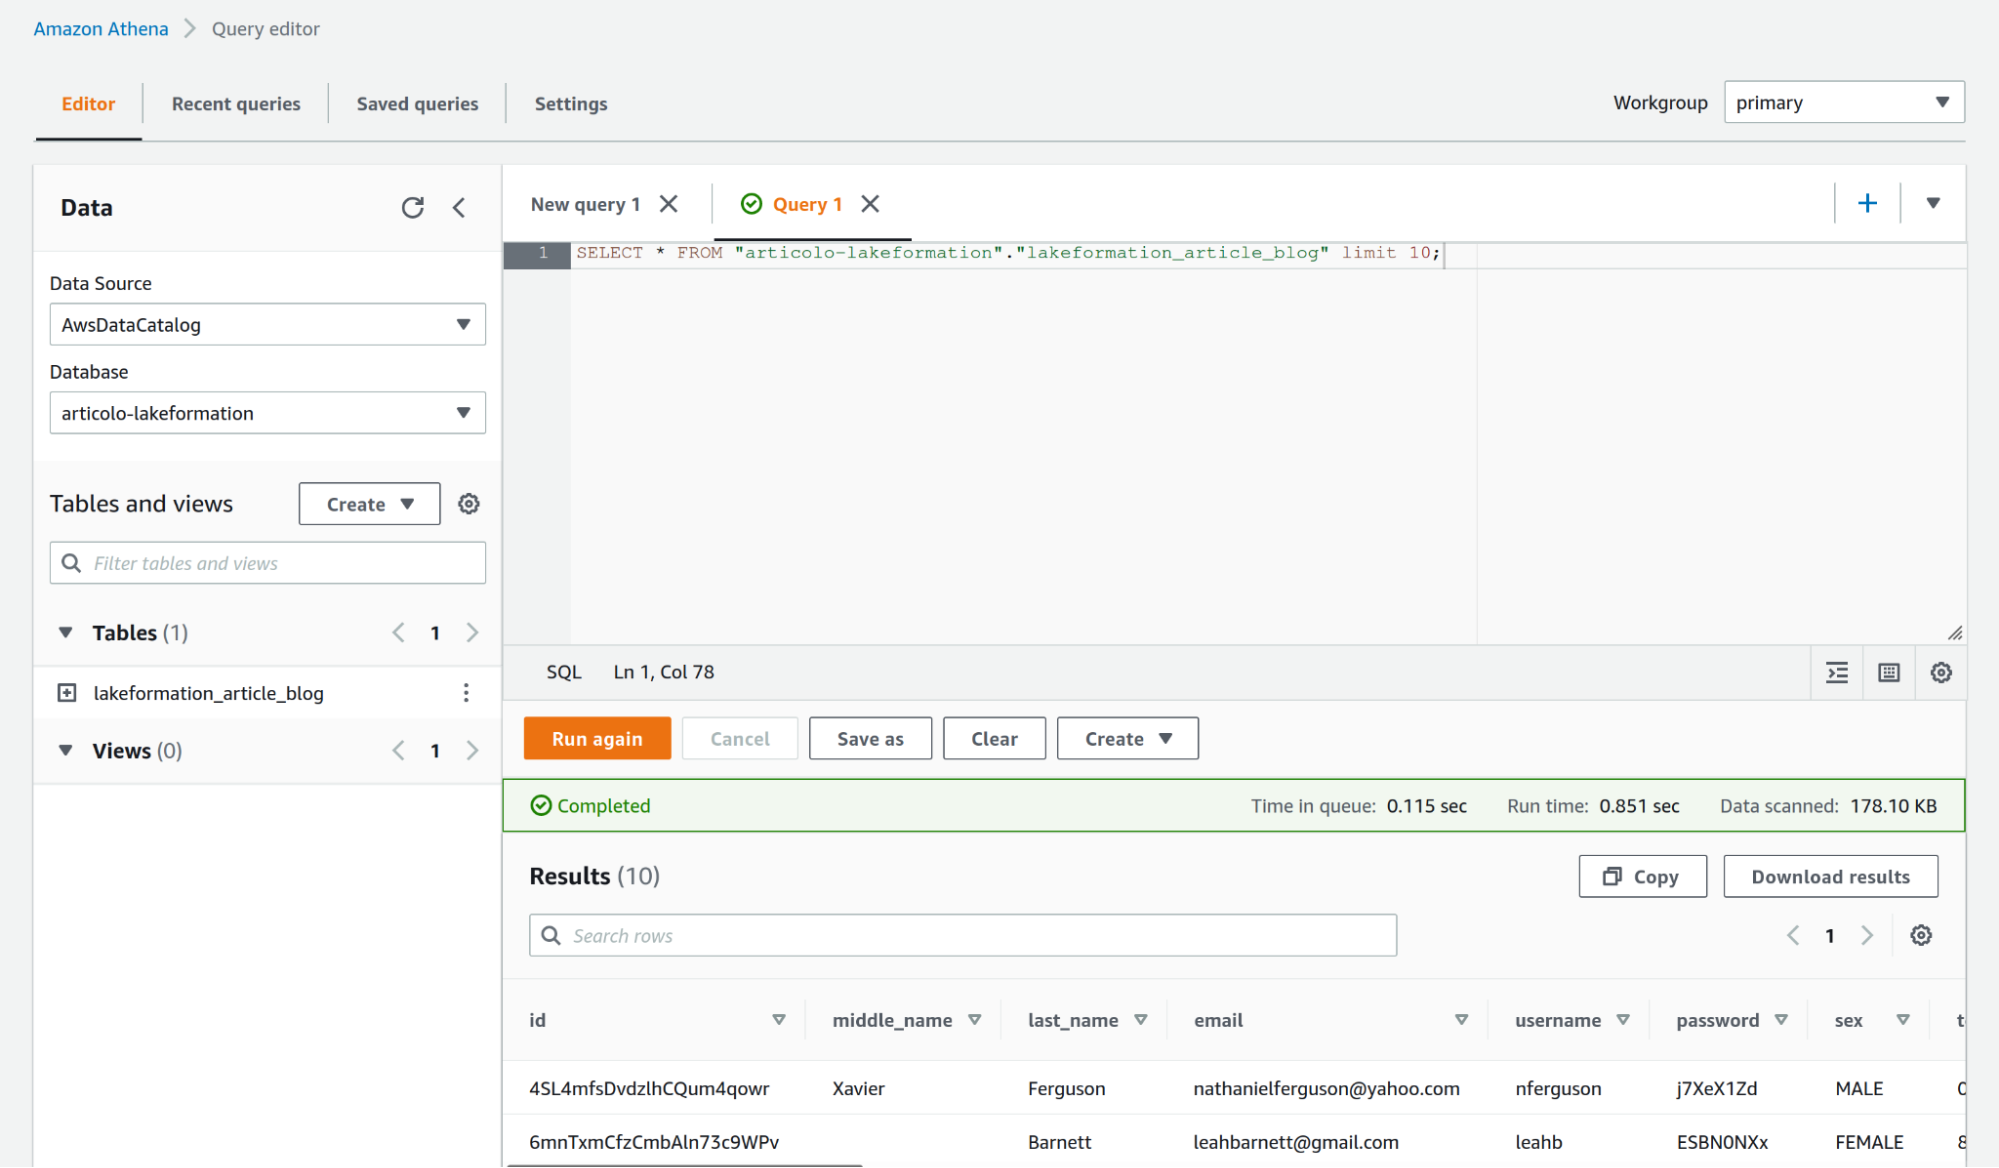Open lakeformation_article_blog table actions menu
This screenshot has width=1999, height=1168.
point(466,693)
